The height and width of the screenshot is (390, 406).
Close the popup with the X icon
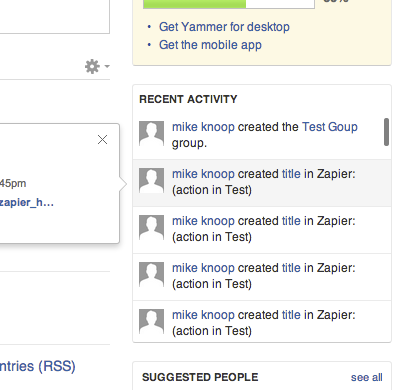(x=102, y=139)
